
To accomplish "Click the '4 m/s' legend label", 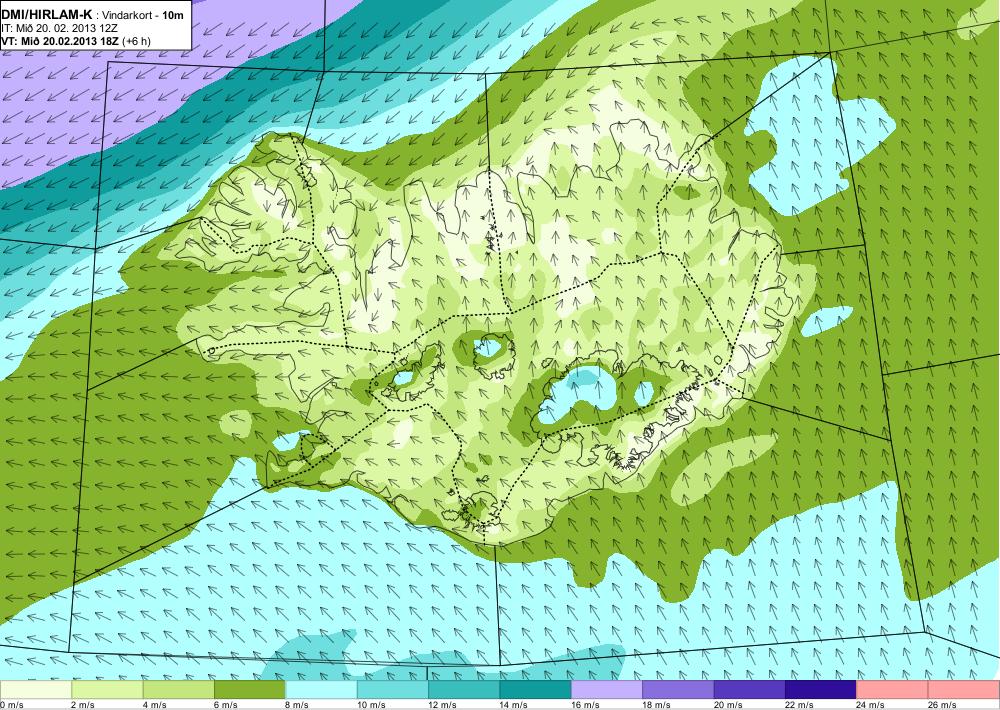I will coord(155,705).
